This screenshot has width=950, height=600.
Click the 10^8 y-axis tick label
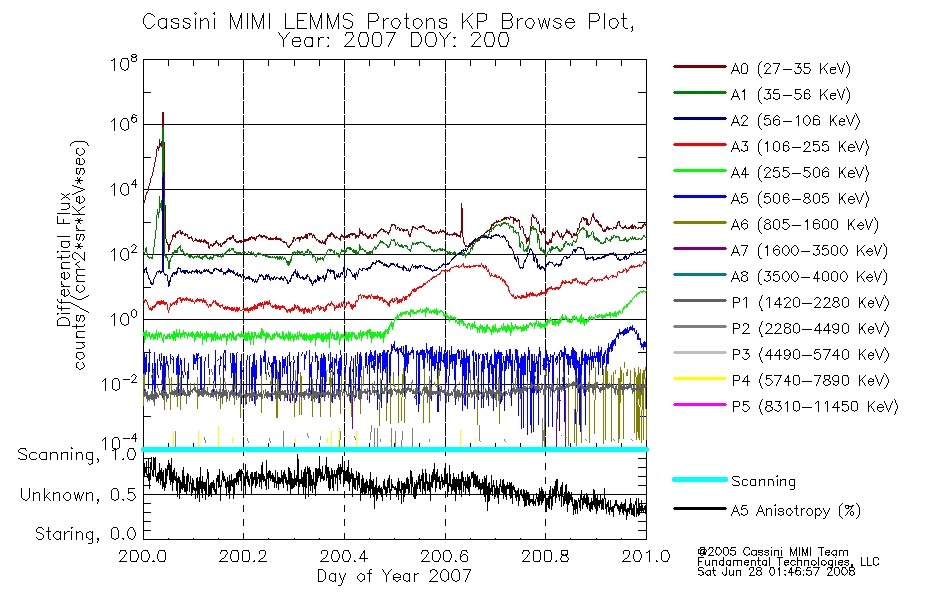coord(124,64)
